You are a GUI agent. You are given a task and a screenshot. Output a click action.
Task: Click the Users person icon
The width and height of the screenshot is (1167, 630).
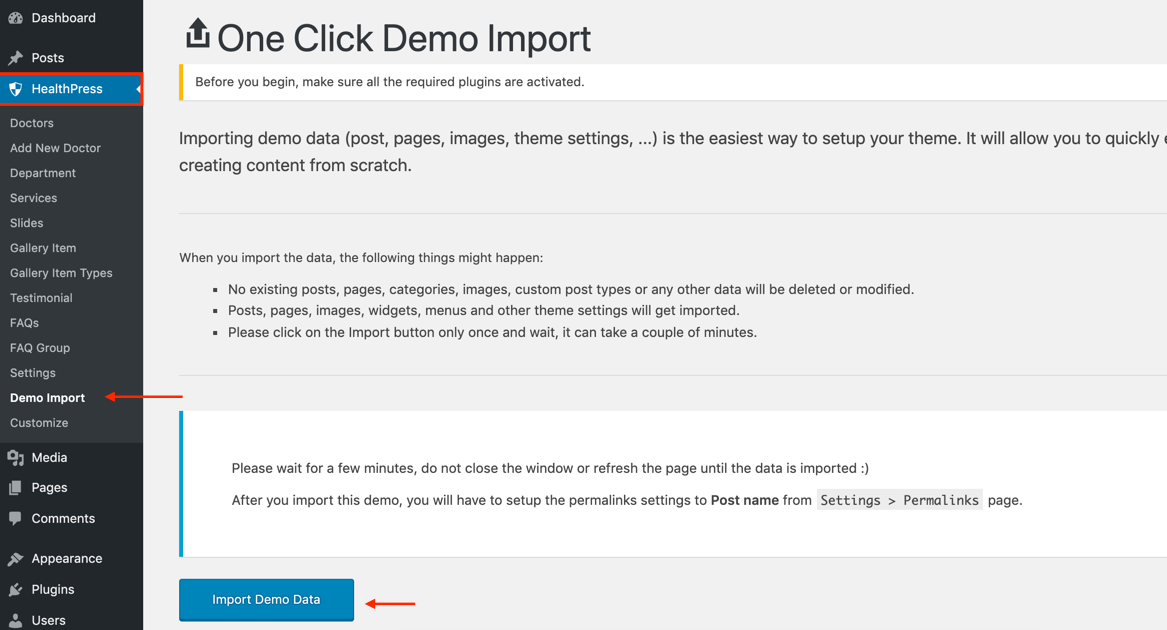[16, 620]
